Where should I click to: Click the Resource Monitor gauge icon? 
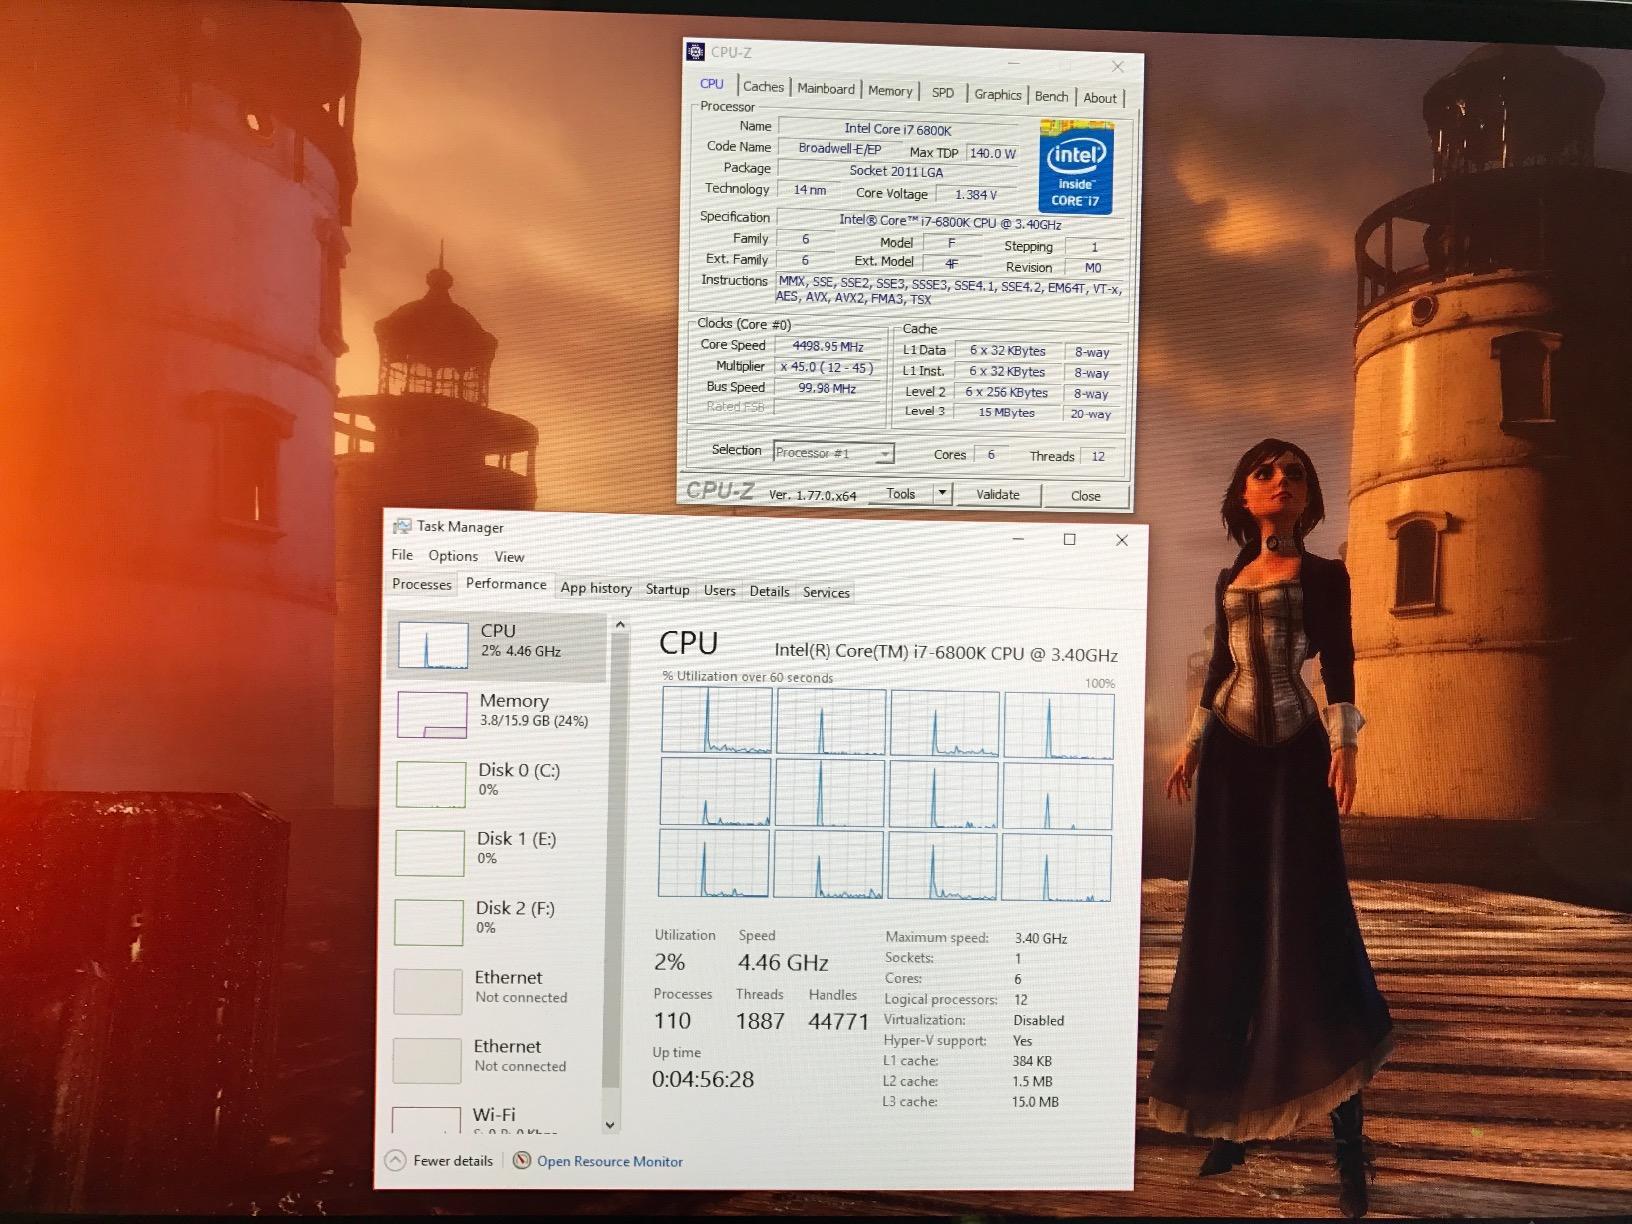pyautogui.click(x=521, y=1160)
